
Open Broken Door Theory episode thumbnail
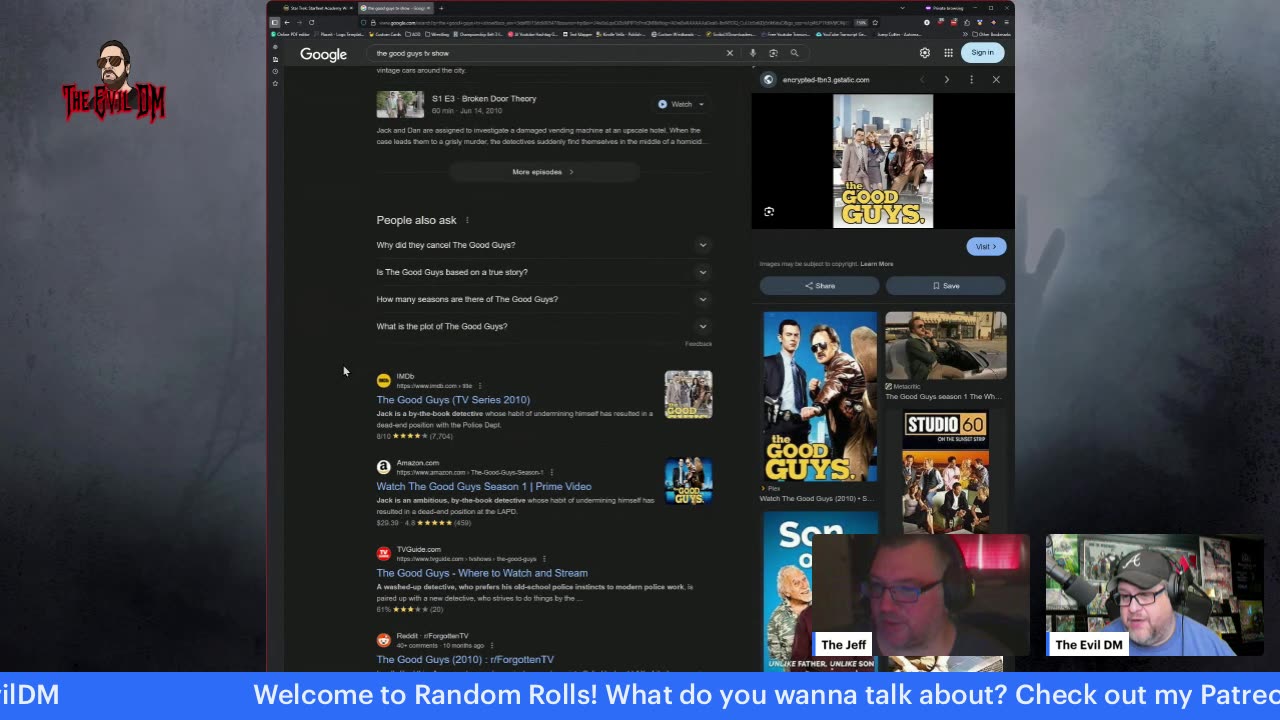(x=400, y=104)
